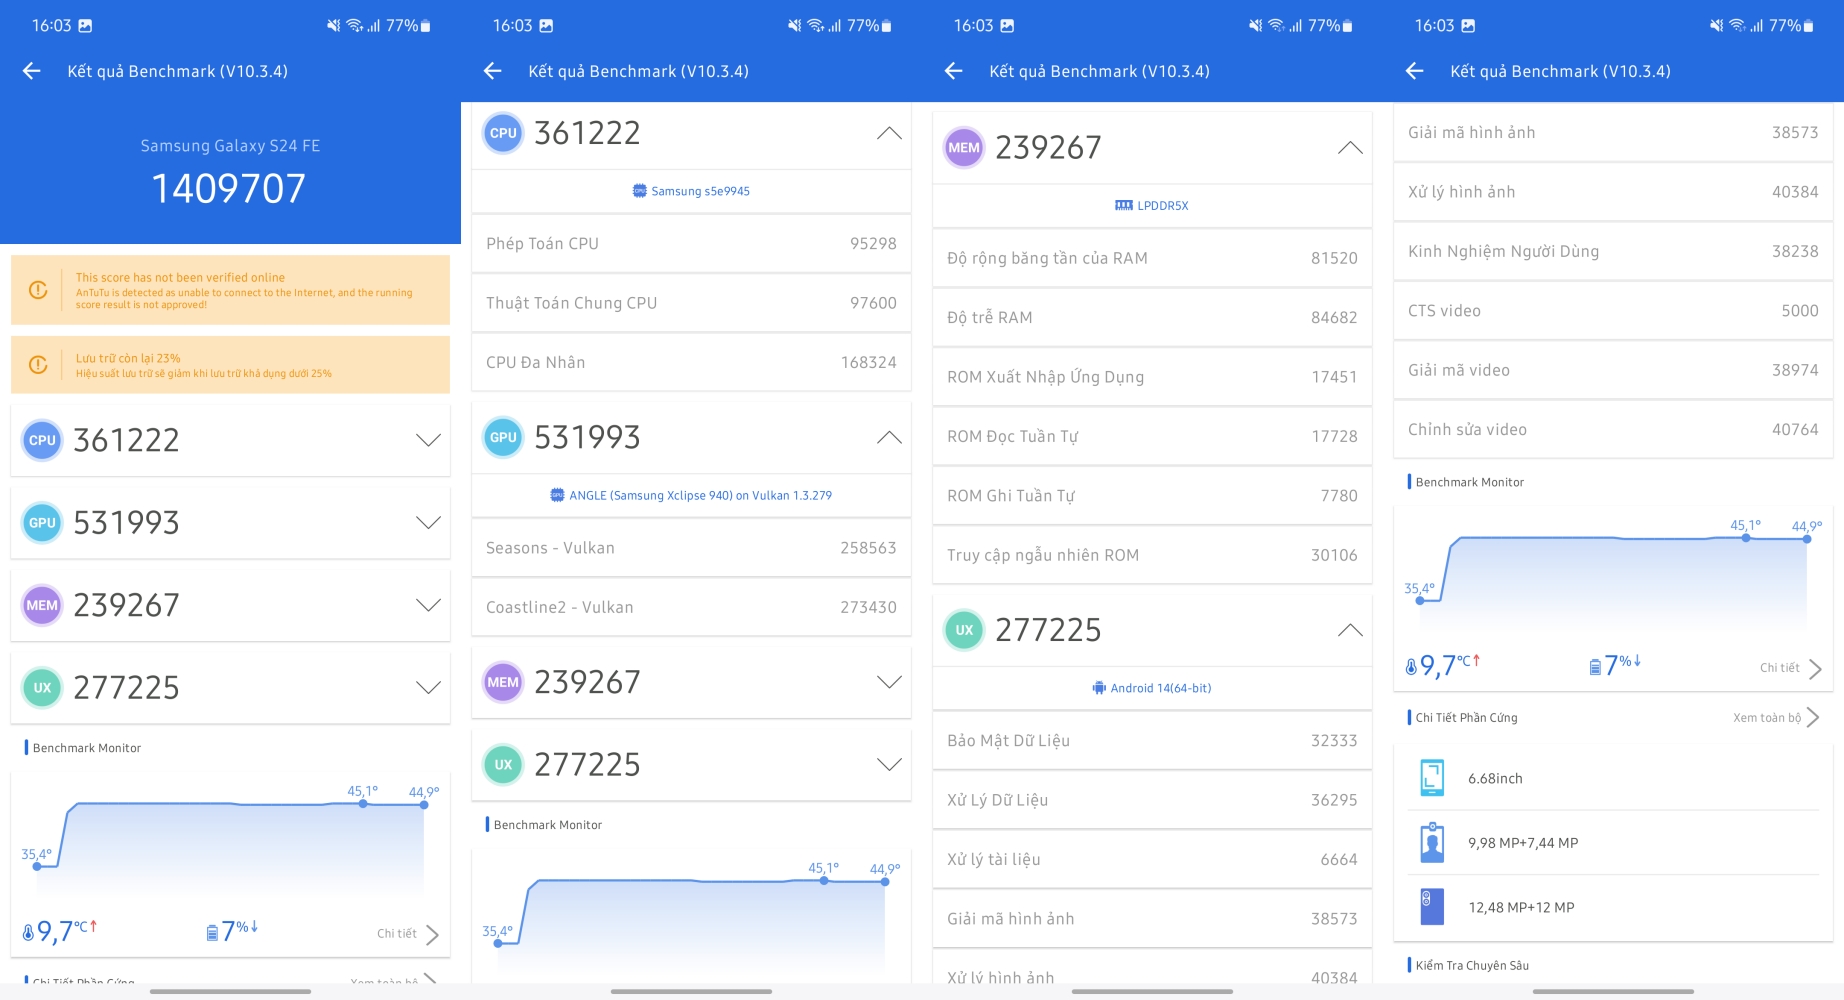Expand the collapsed GPU 531993 section via down chevron
This screenshot has height=1000, width=1844.
tap(428, 523)
